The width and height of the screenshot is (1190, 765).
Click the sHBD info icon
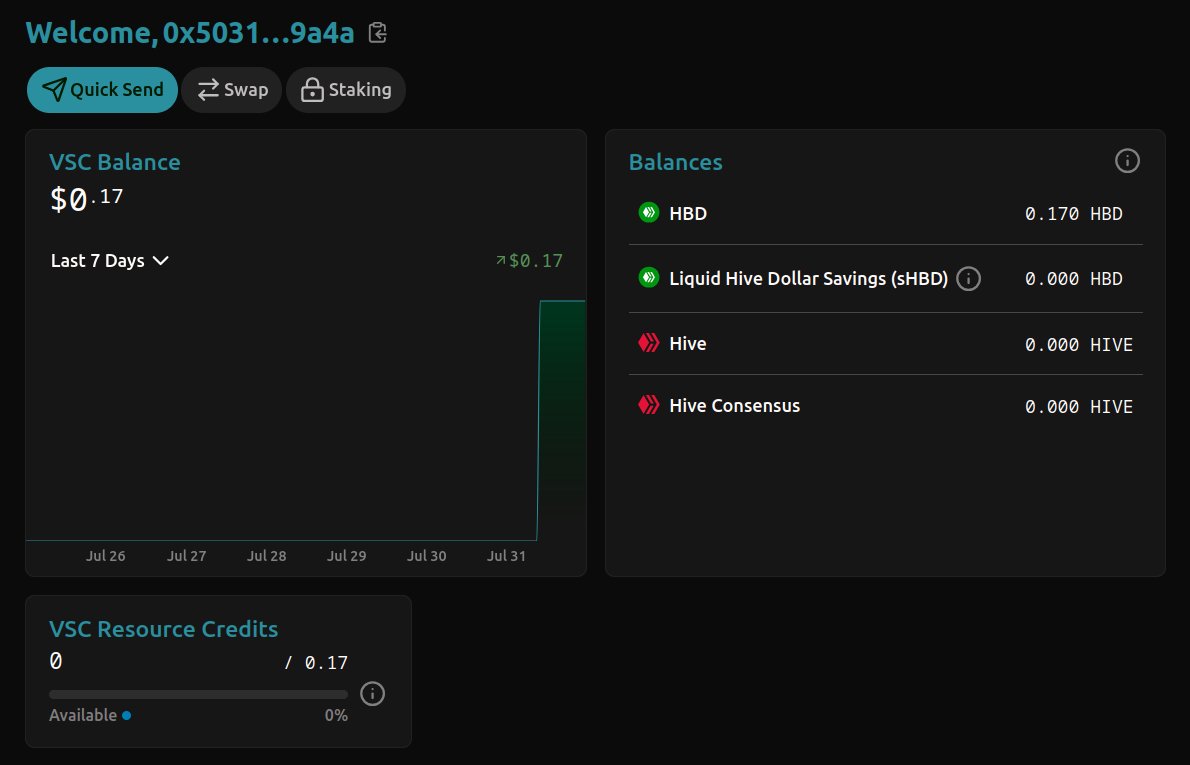pos(968,279)
